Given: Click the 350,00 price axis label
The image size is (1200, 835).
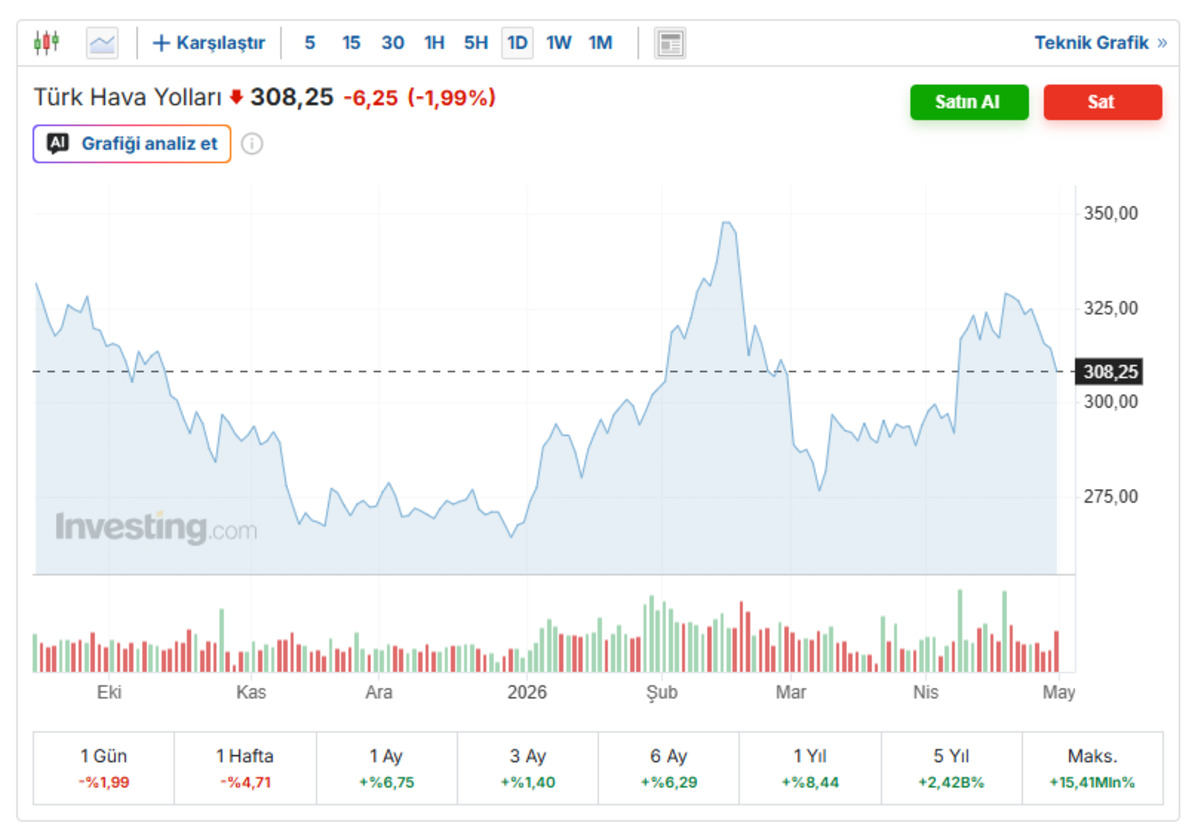Looking at the screenshot, I should click(1111, 213).
